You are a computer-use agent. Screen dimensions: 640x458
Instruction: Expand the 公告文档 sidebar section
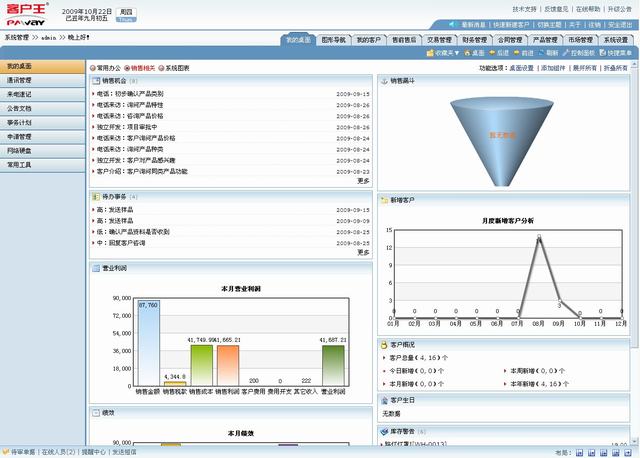coord(20,107)
